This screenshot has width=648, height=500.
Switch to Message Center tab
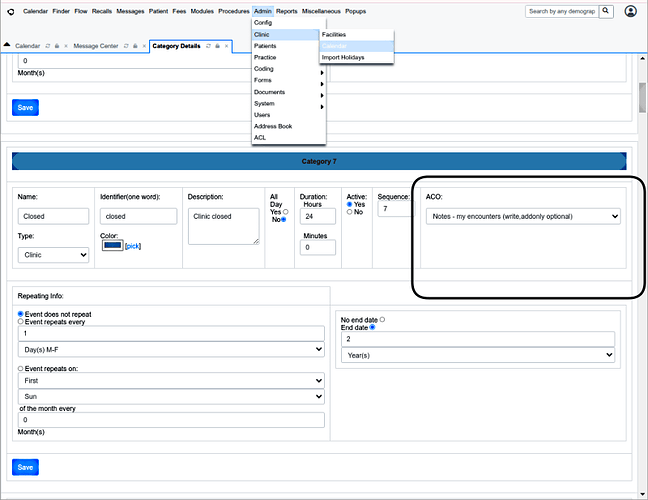pyautogui.click(x=96, y=46)
